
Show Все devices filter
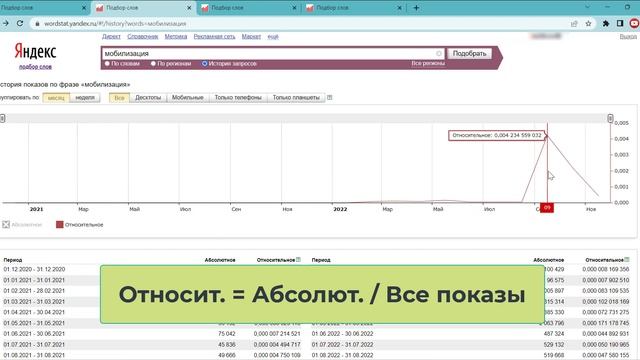(119, 98)
